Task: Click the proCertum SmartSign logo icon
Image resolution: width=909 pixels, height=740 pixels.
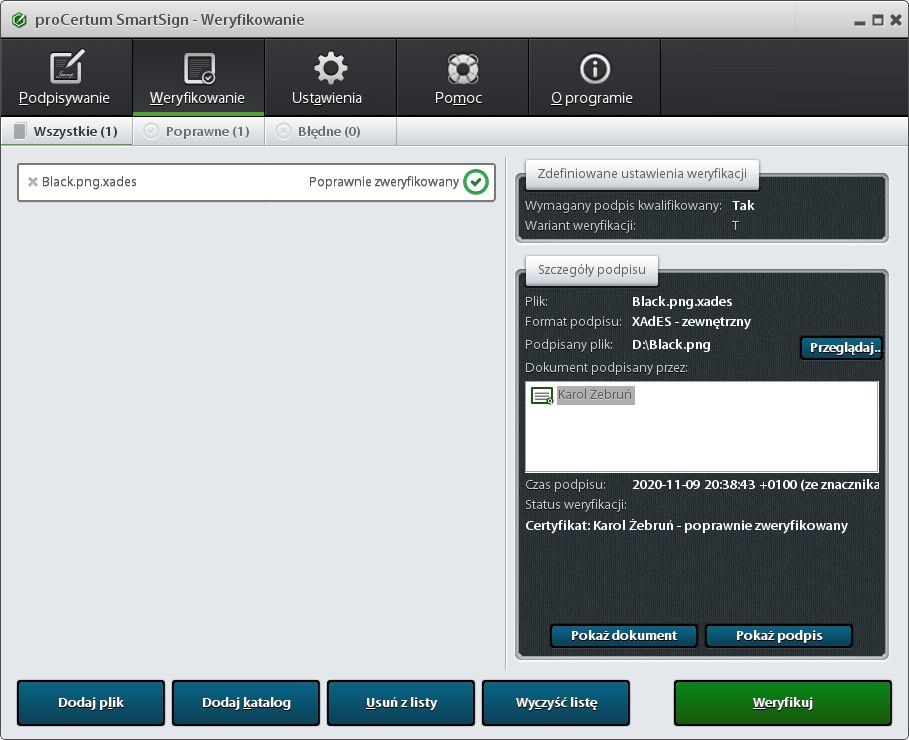Action: coord(19,20)
